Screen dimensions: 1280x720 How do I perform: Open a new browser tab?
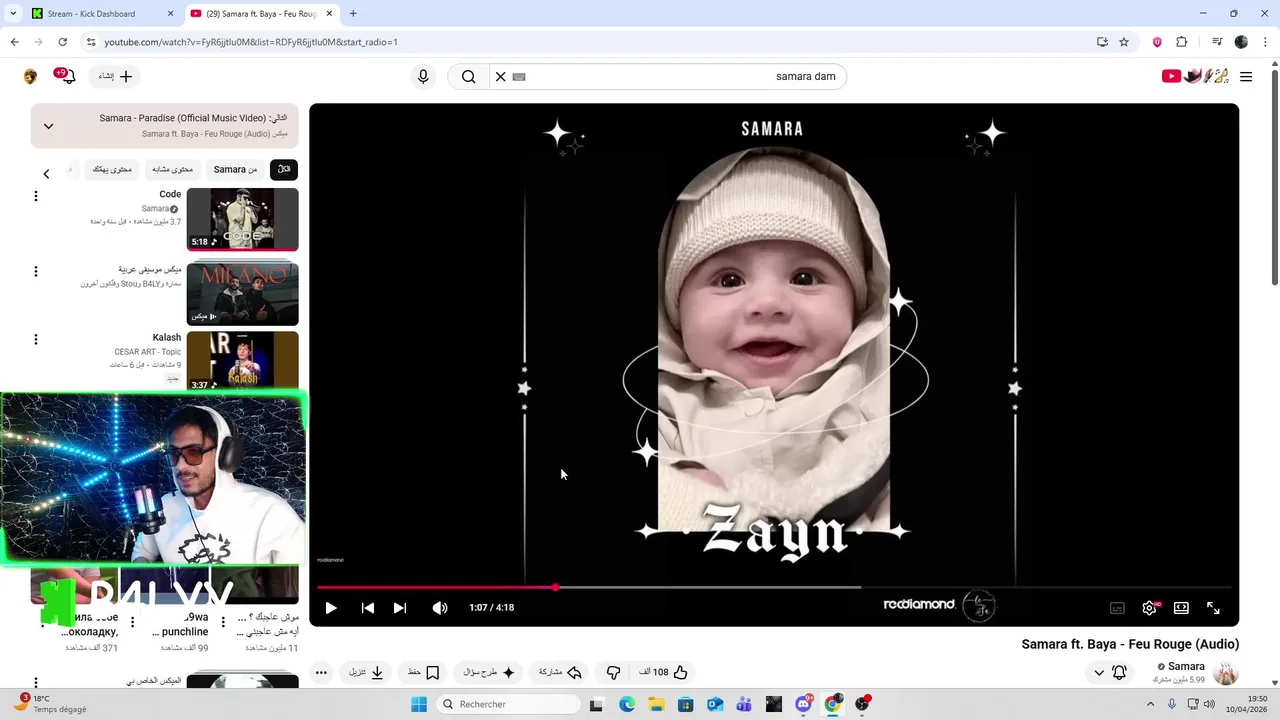tap(353, 14)
